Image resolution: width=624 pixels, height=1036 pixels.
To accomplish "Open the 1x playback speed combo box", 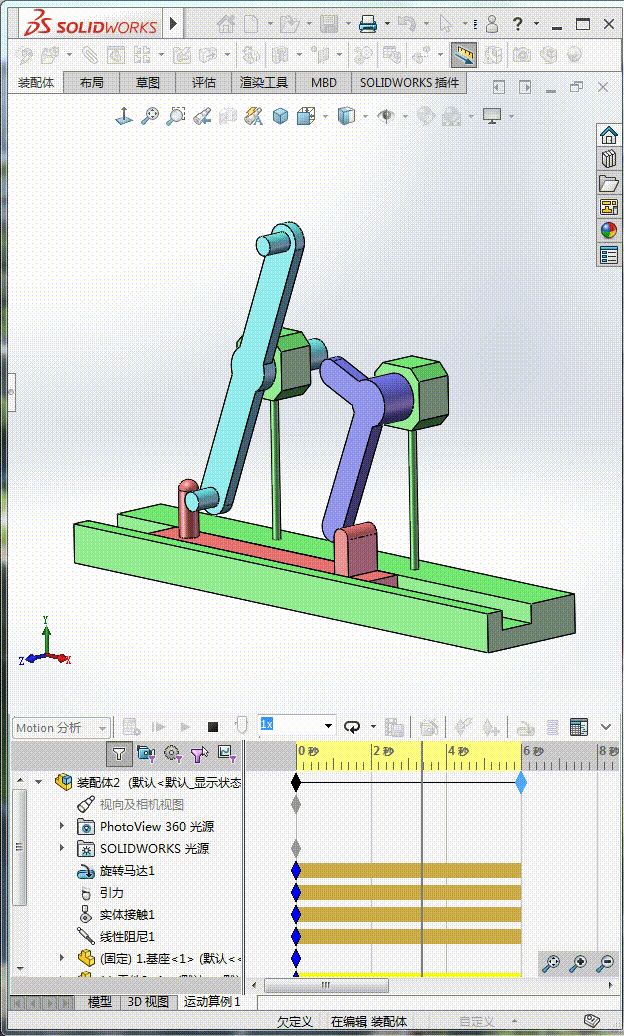I will tap(296, 725).
